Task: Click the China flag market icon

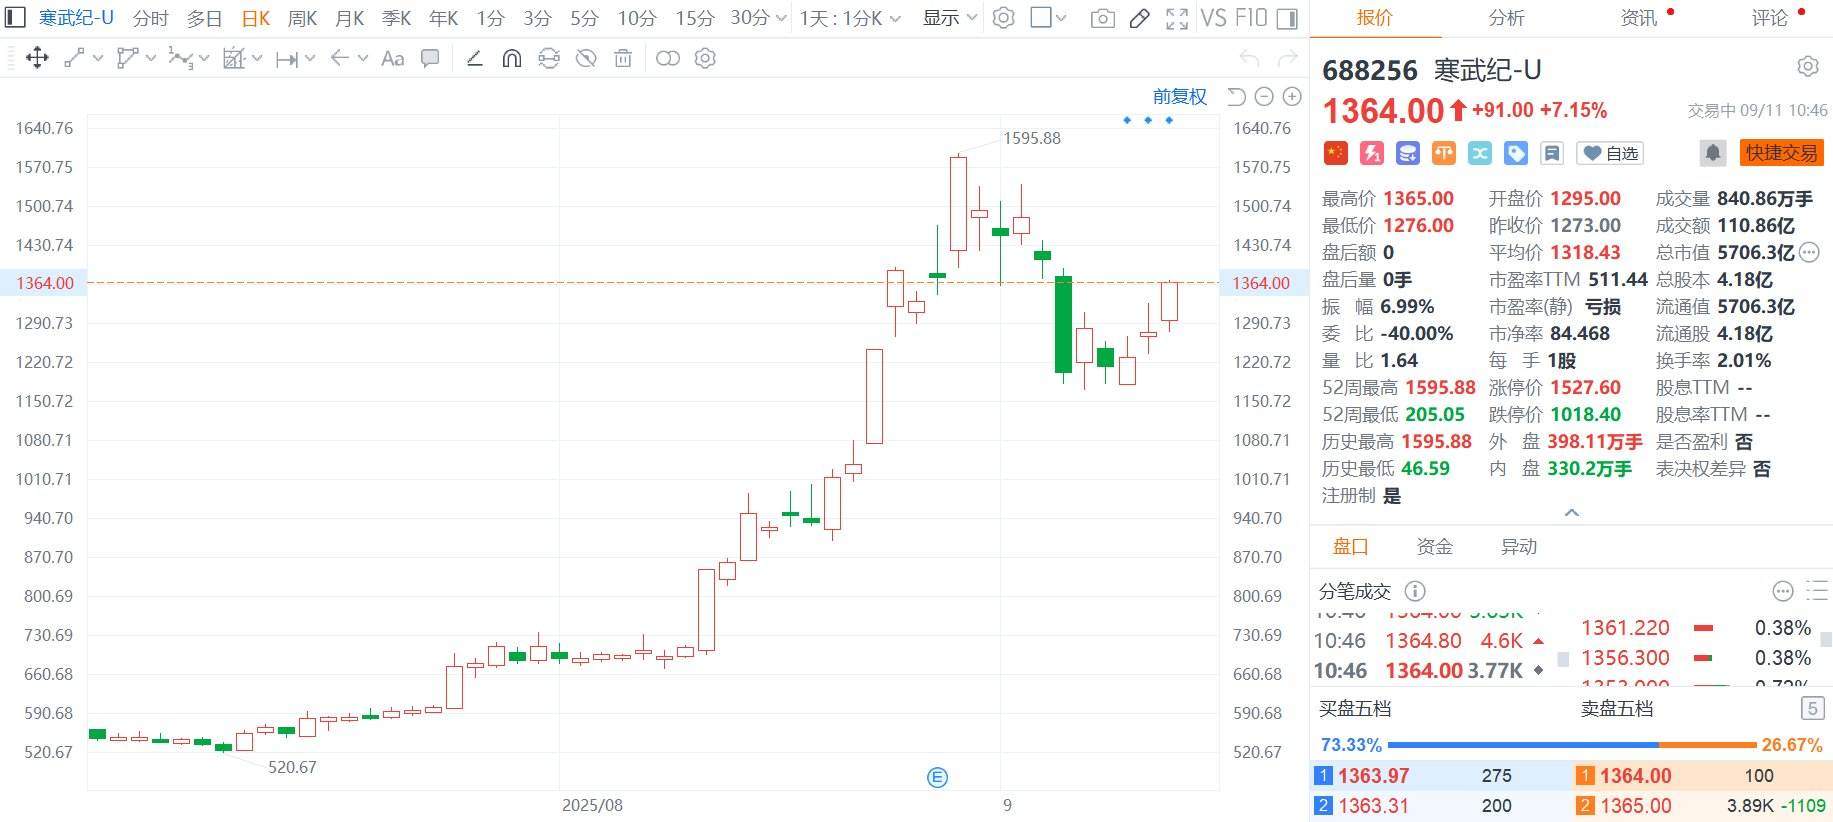Action: (x=1336, y=153)
